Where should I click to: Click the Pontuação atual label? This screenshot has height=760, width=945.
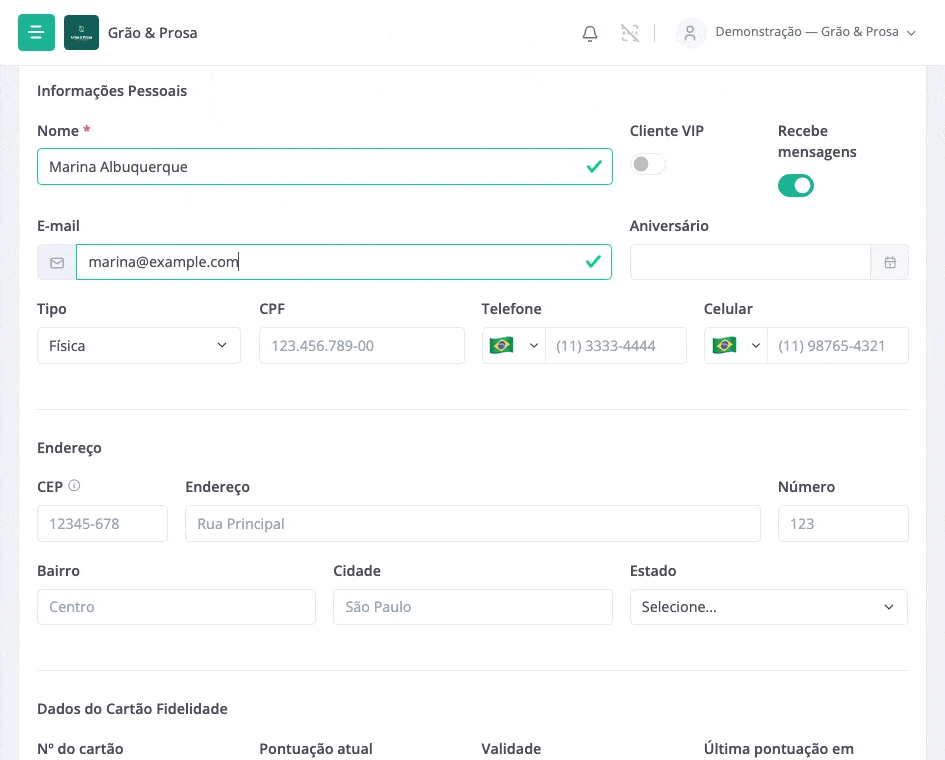click(x=316, y=749)
